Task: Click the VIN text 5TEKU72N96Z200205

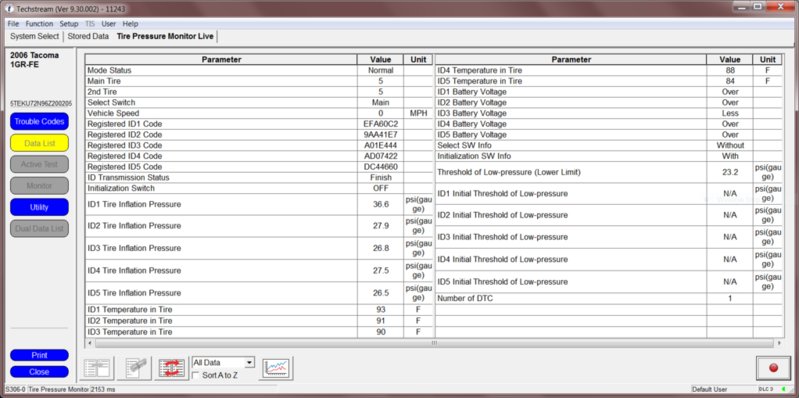Action: click(41, 103)
